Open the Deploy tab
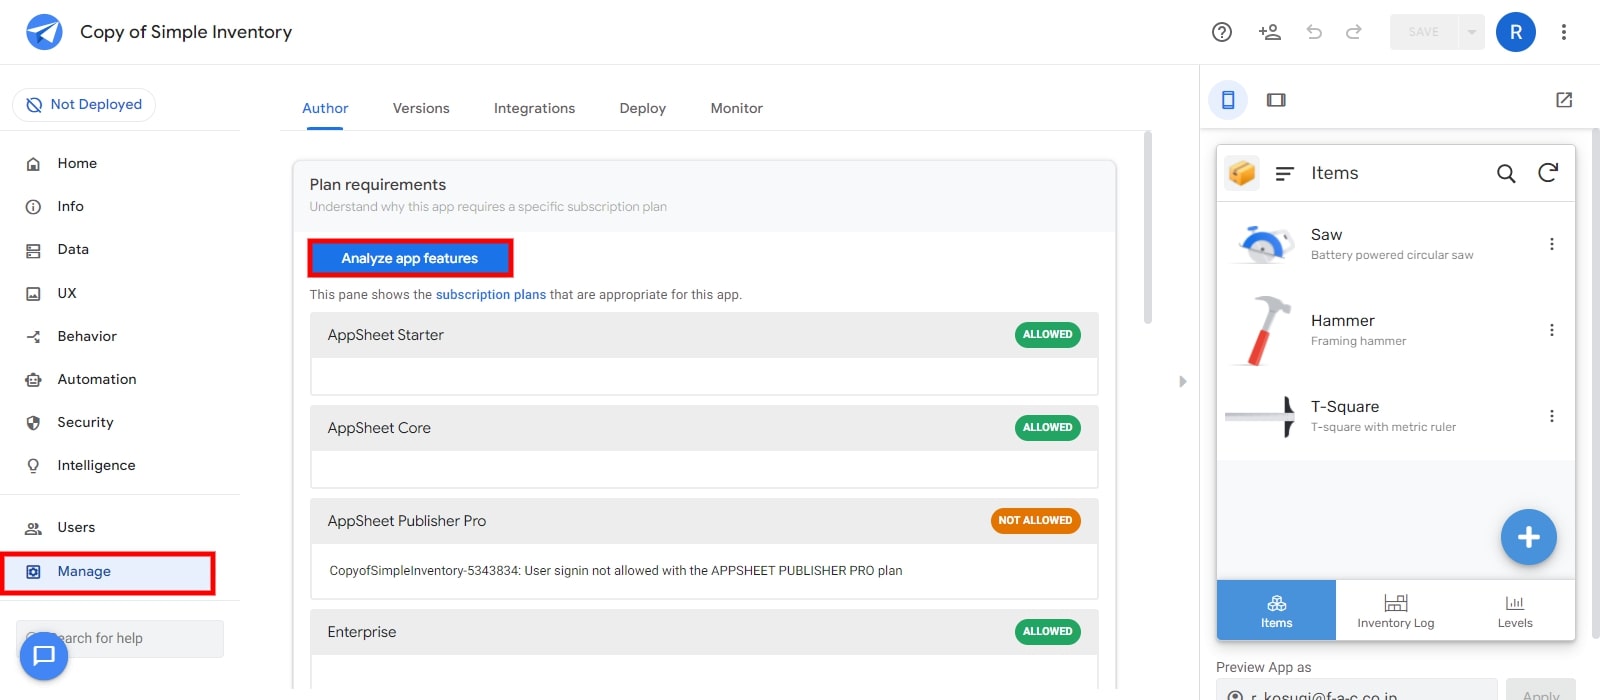This screenshot has width=1600, height=700. pos(642,108)
